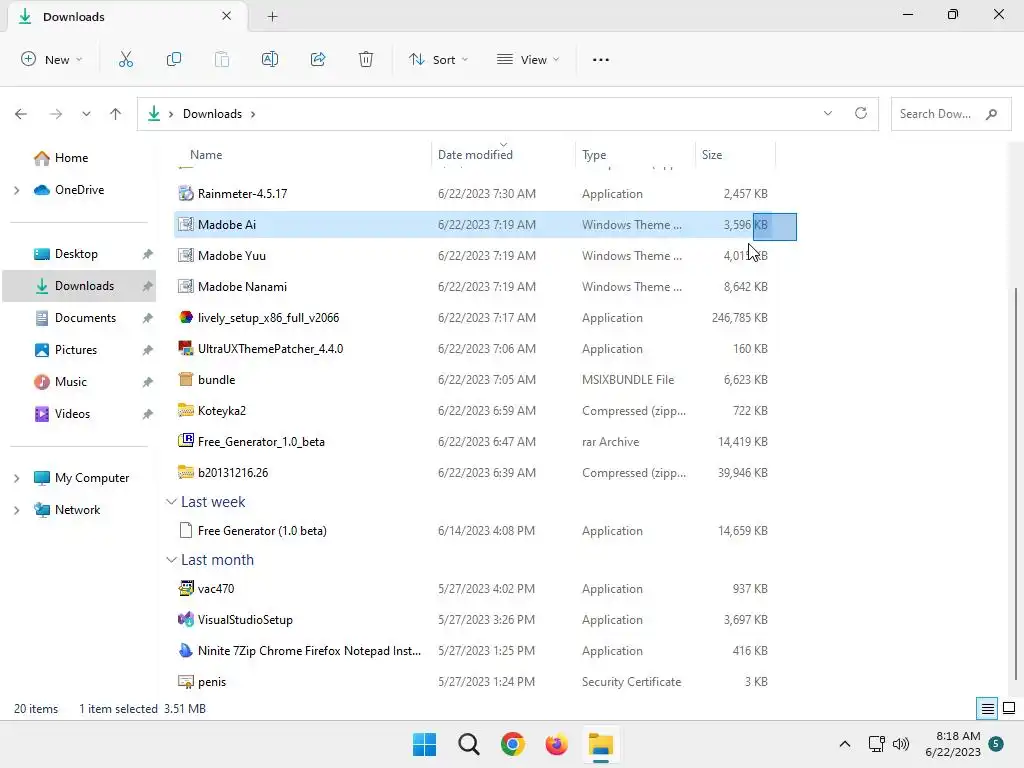Viewport: 1024px width, 768px height.
Task: Open Documents in navigation pane
Action: coord(85,318)
